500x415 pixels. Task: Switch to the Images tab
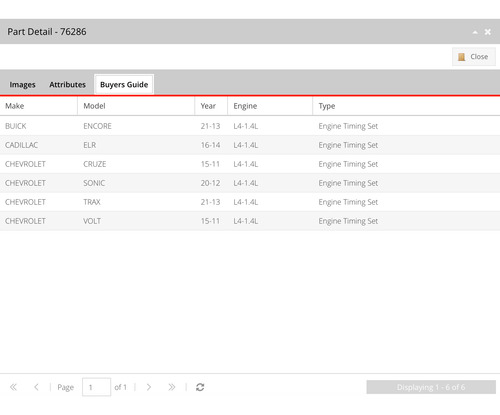[22, 85]
